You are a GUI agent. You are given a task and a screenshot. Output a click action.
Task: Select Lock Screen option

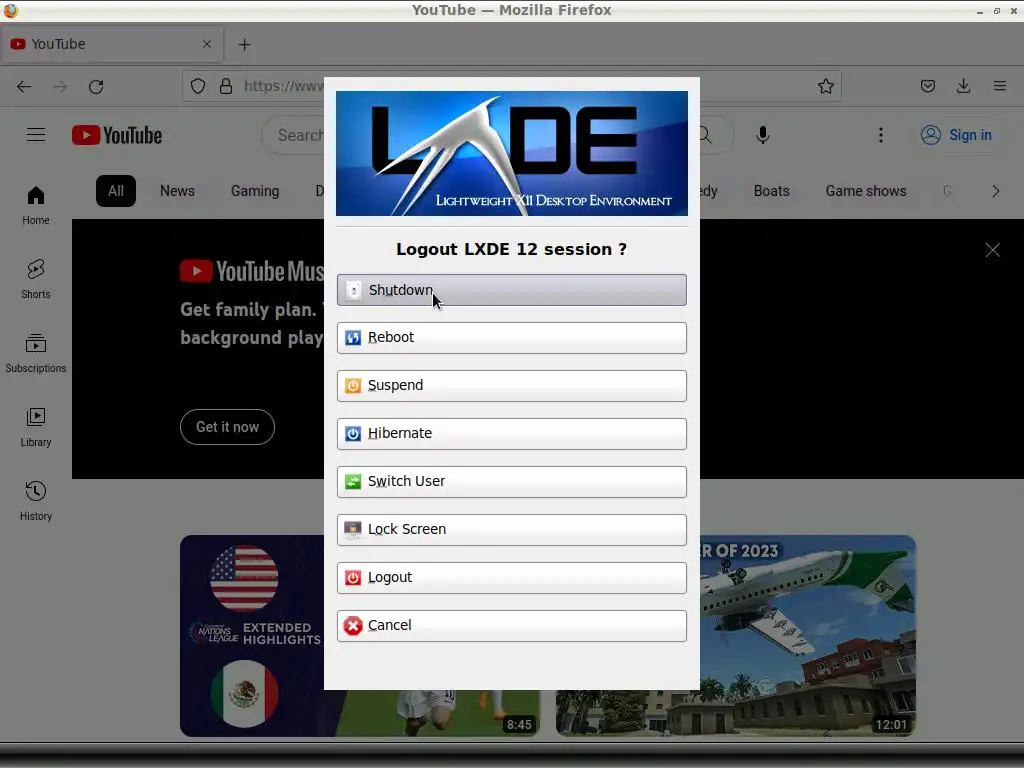[x=511, y=530]
